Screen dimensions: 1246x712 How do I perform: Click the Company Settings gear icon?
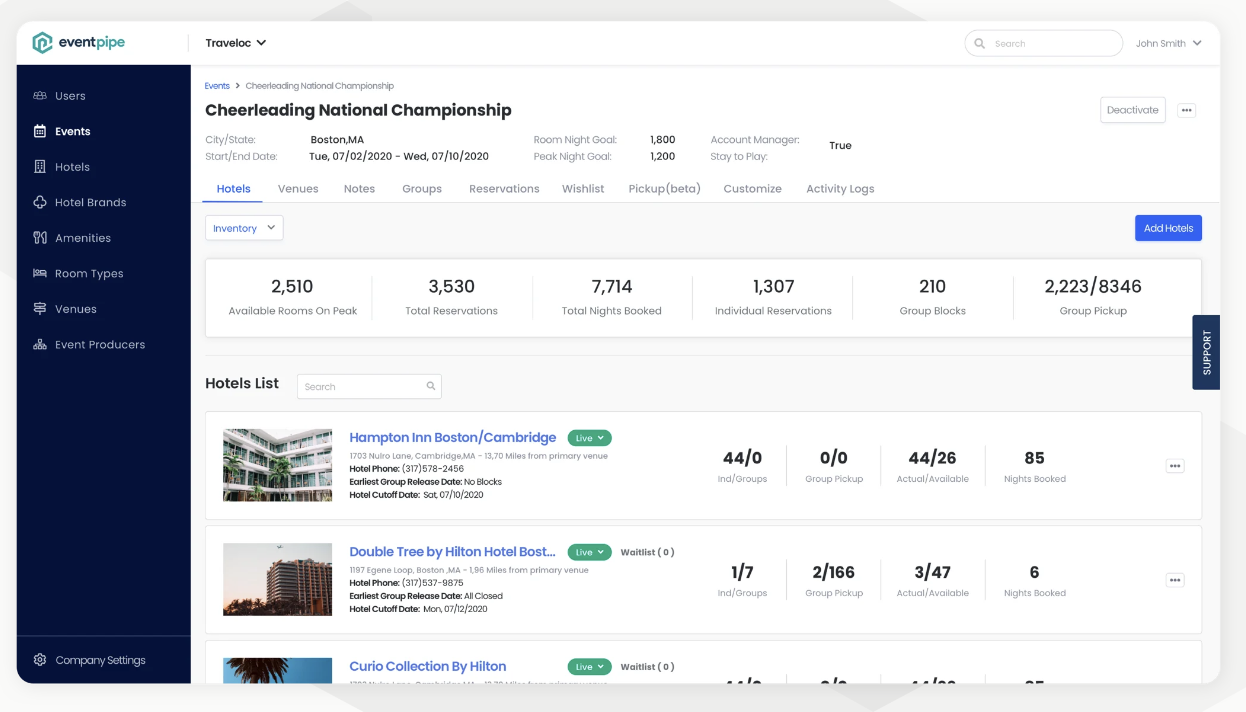point(40,660)
